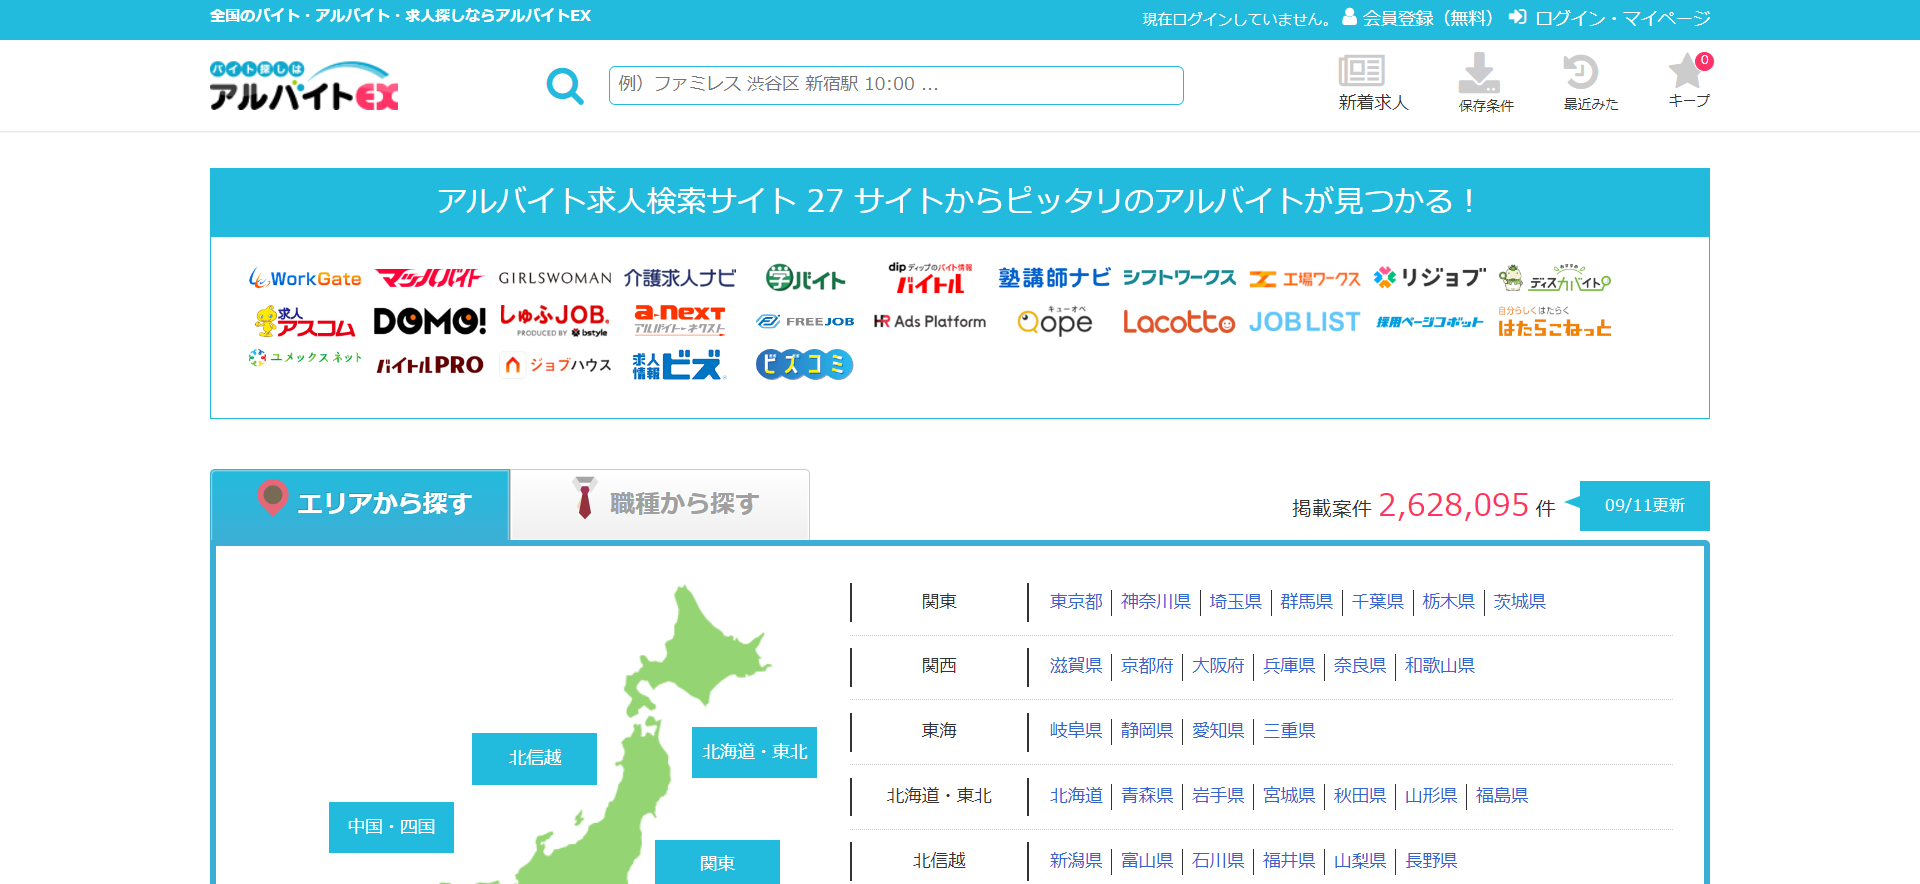The height and width of the screenshot is (884, 1920).
Task: Open 新潟県 prefecture link
Action: point(1076,860)
